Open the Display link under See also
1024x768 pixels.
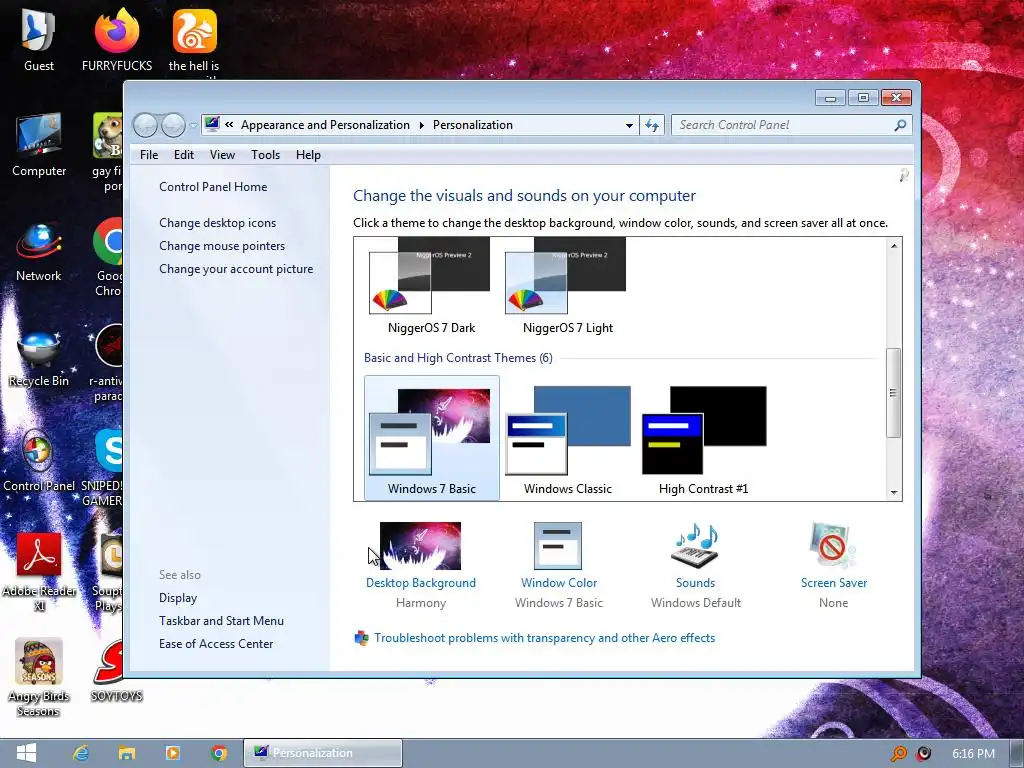click(x=178, y=598)
